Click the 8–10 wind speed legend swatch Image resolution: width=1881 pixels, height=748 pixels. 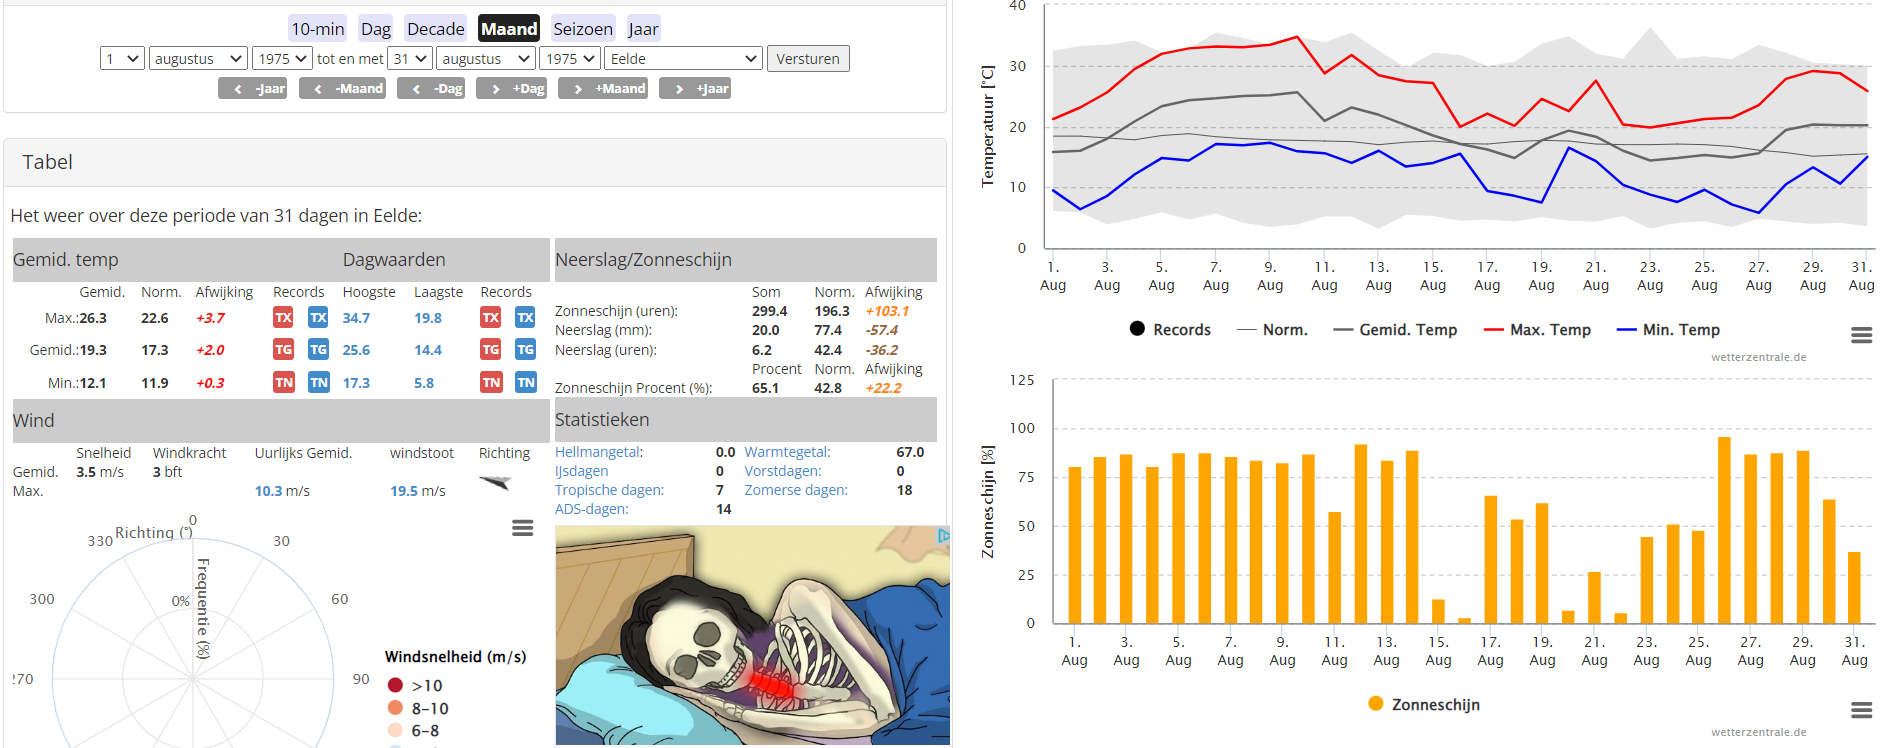395,708
